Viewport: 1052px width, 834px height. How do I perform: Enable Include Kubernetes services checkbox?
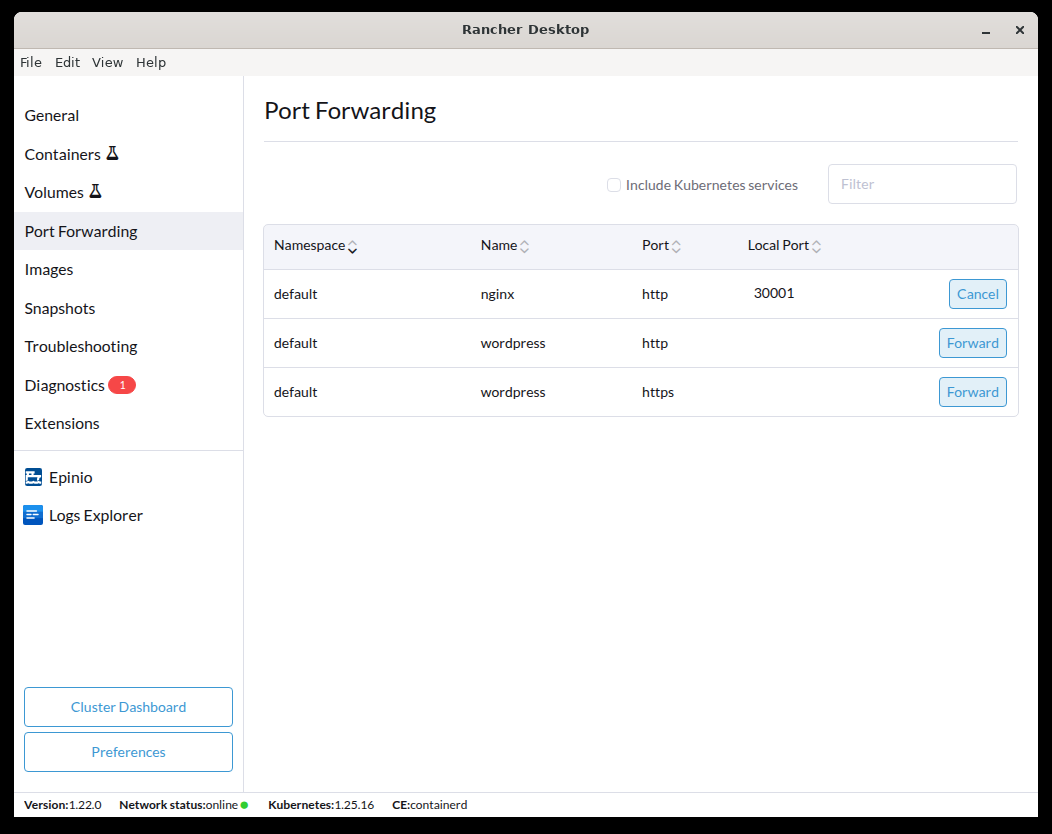(x=614, y=185)
